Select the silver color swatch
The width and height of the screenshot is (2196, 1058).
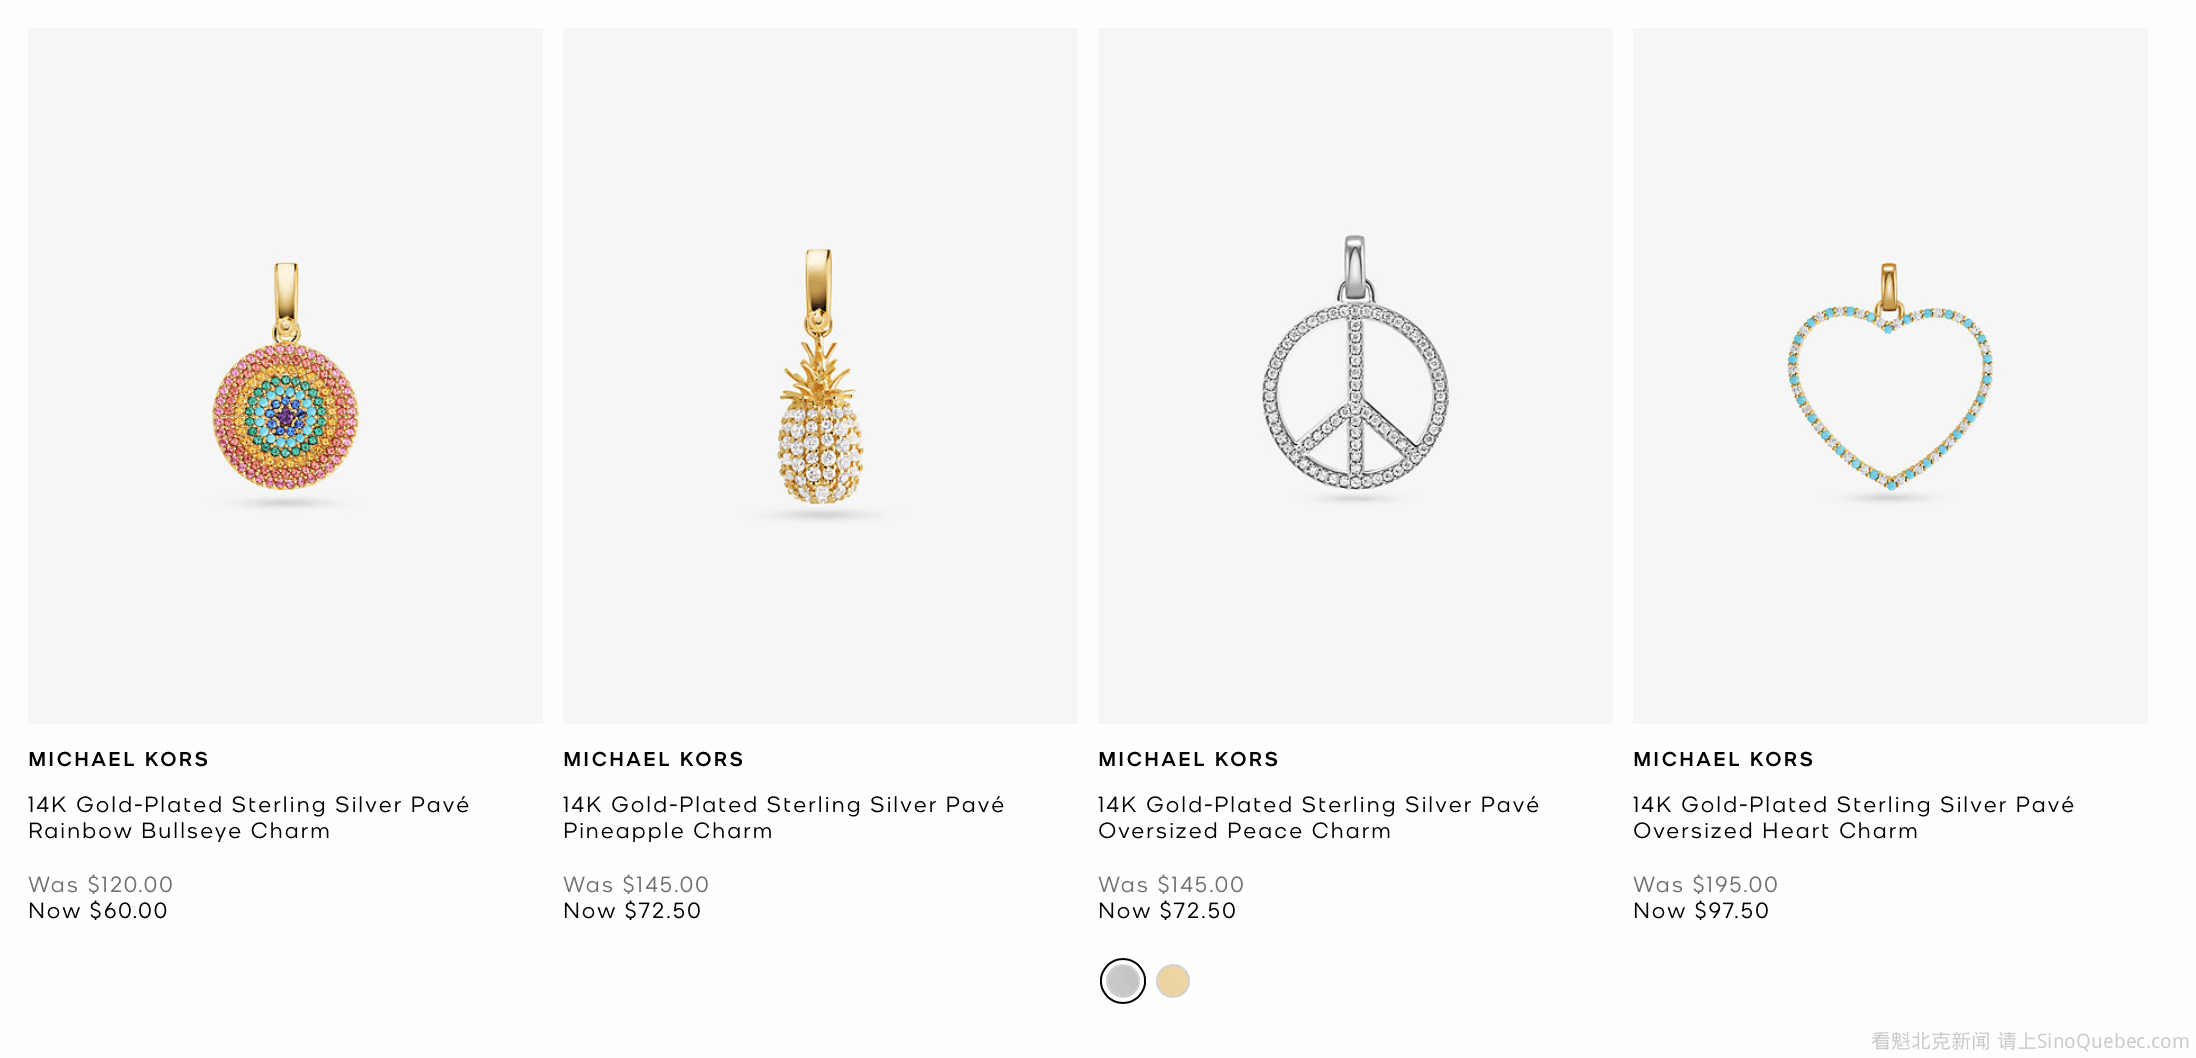click(x=1122, y=981)
